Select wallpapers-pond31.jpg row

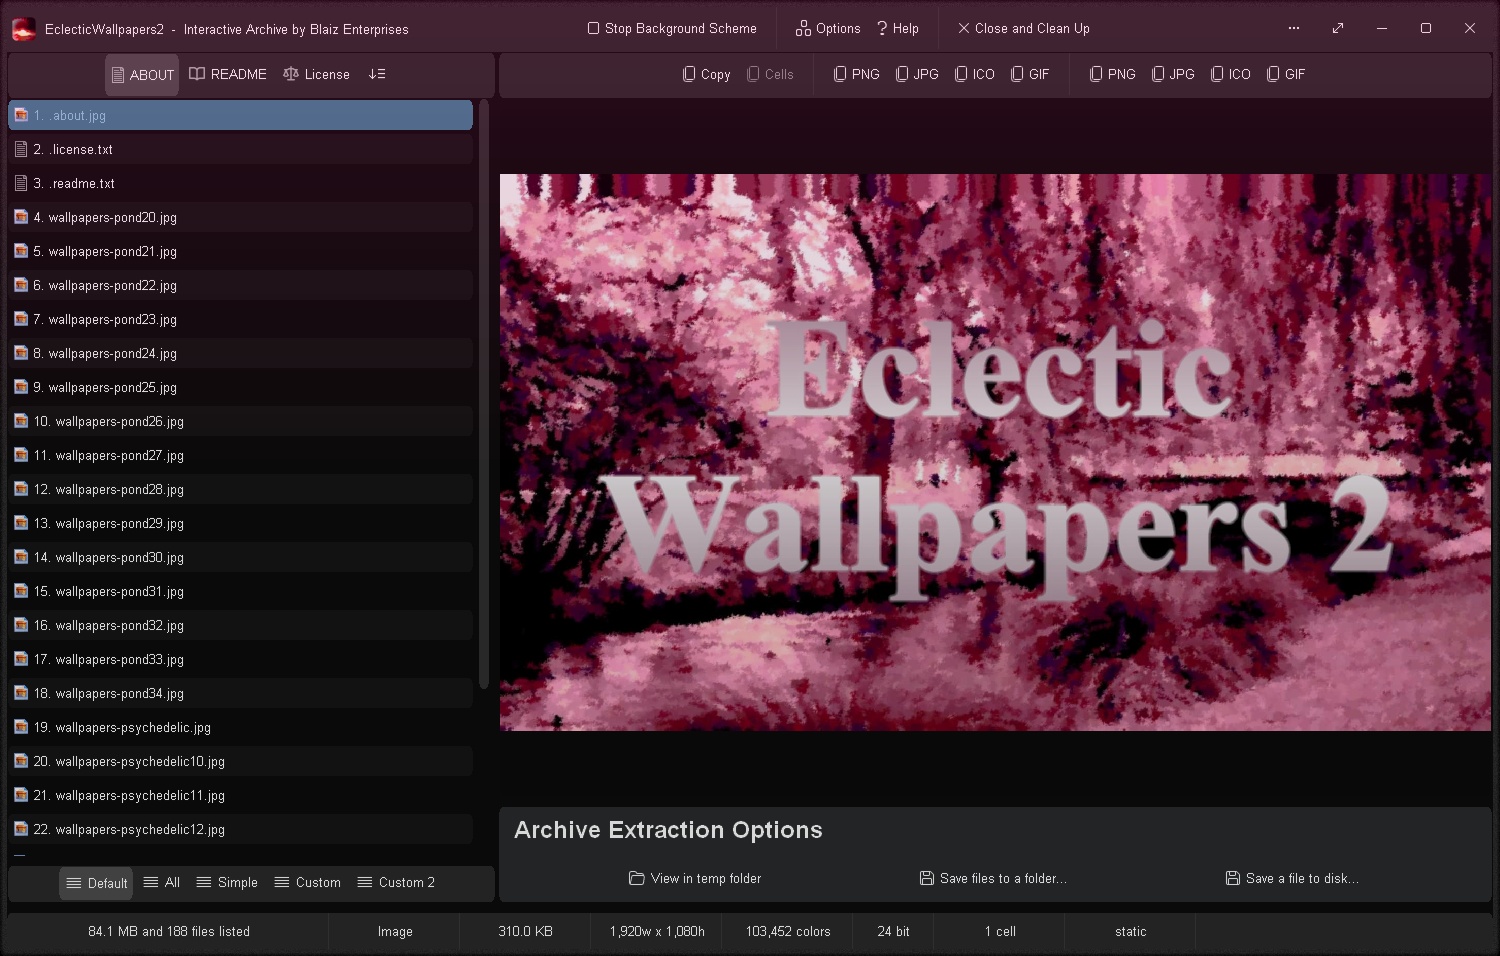(x=240, y=591)
